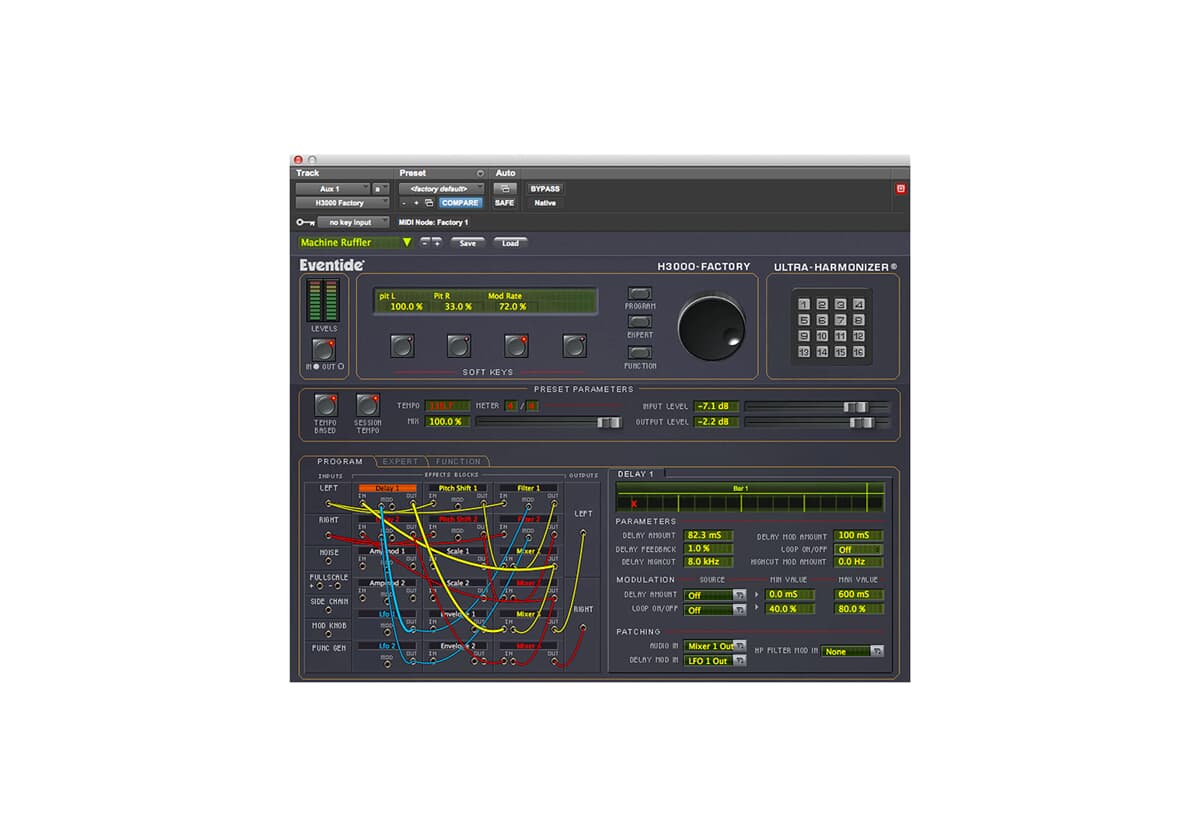Click the Load button next to Save
This screenshot has width=1200, height=837.
[510, 242]
